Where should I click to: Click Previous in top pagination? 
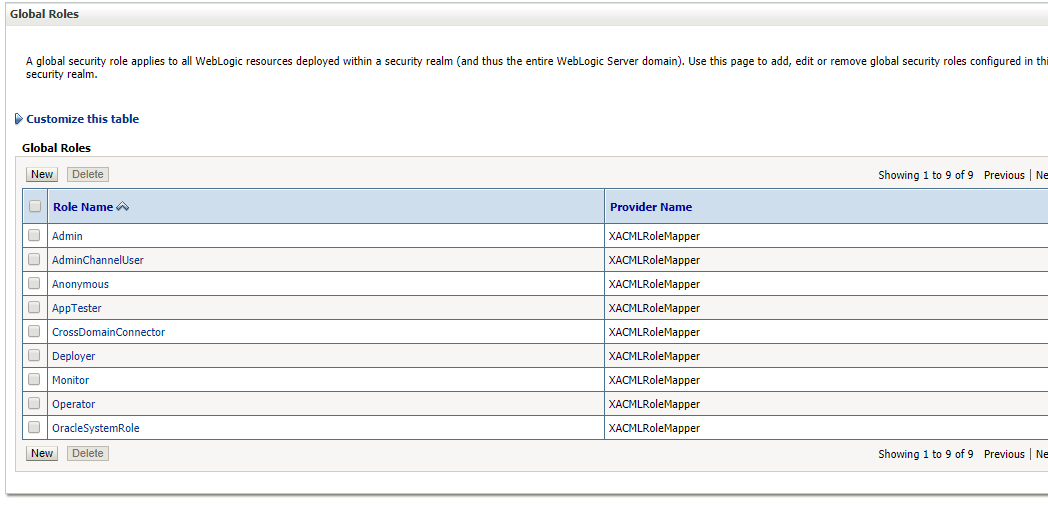(x=1004, y=175)
